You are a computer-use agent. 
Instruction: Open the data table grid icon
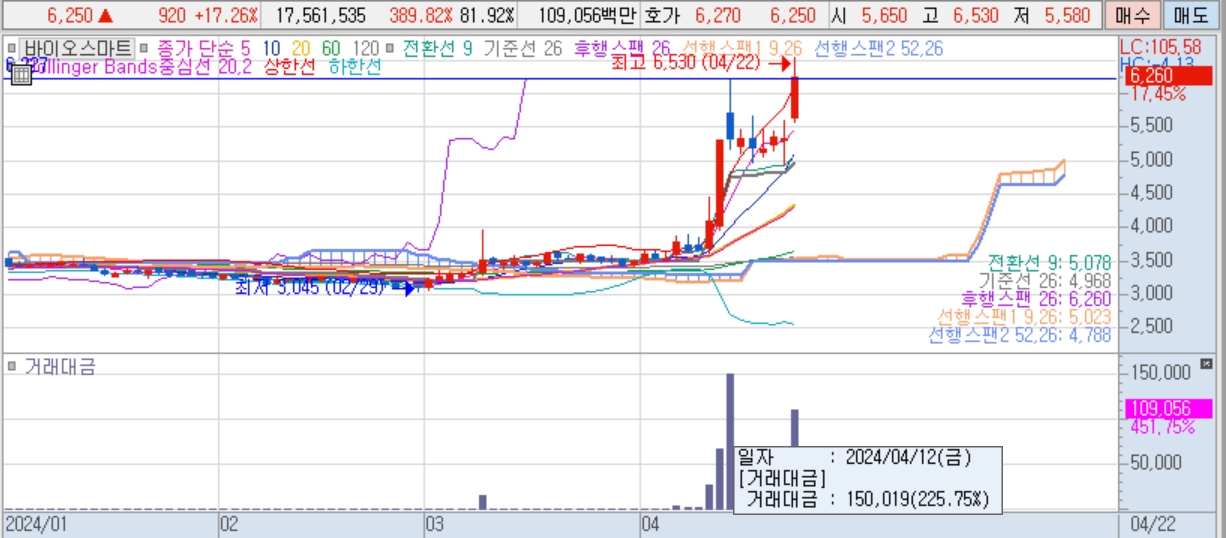[x=20, y=76]
